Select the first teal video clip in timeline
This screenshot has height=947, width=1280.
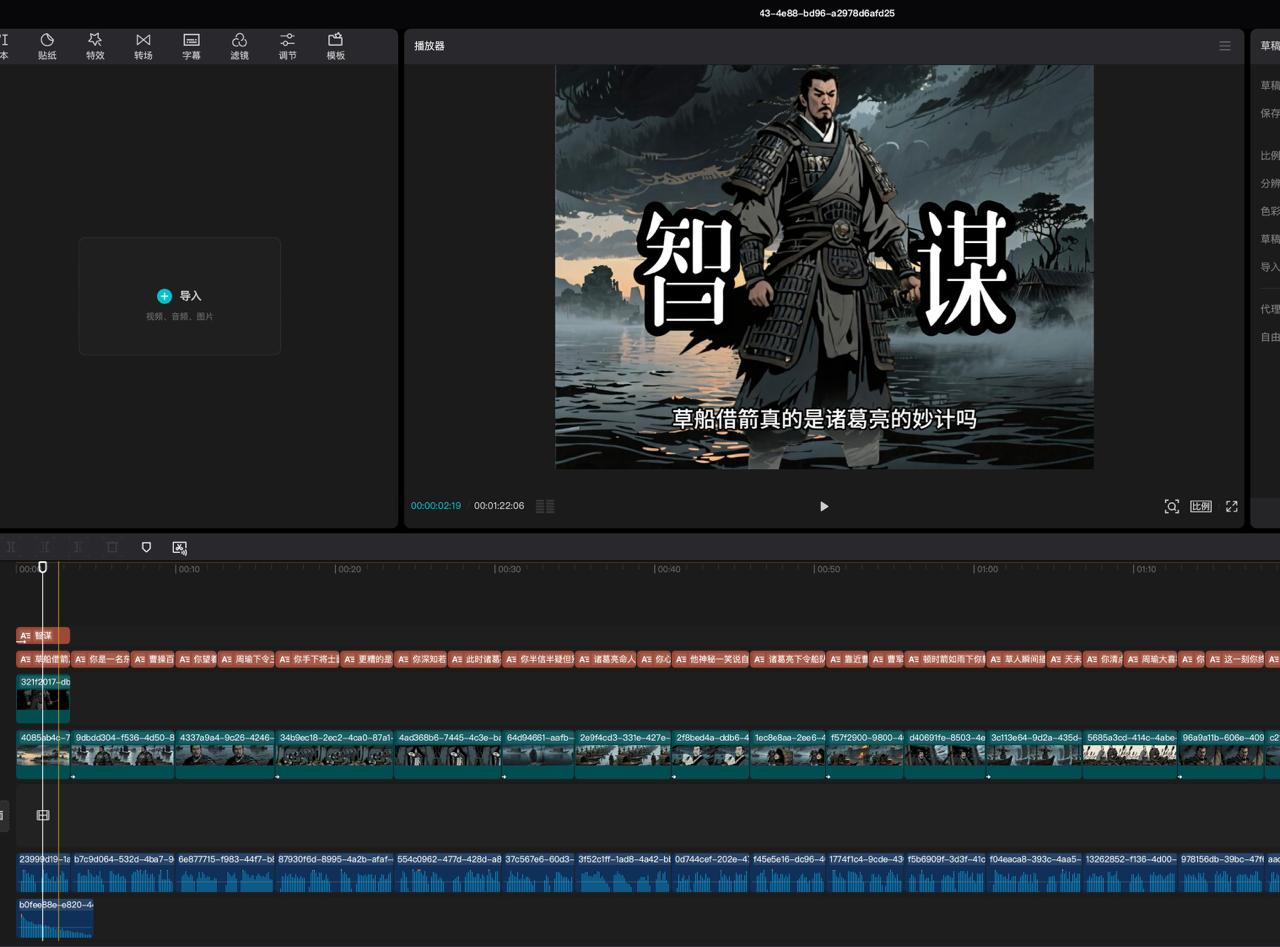coord(43,755)
